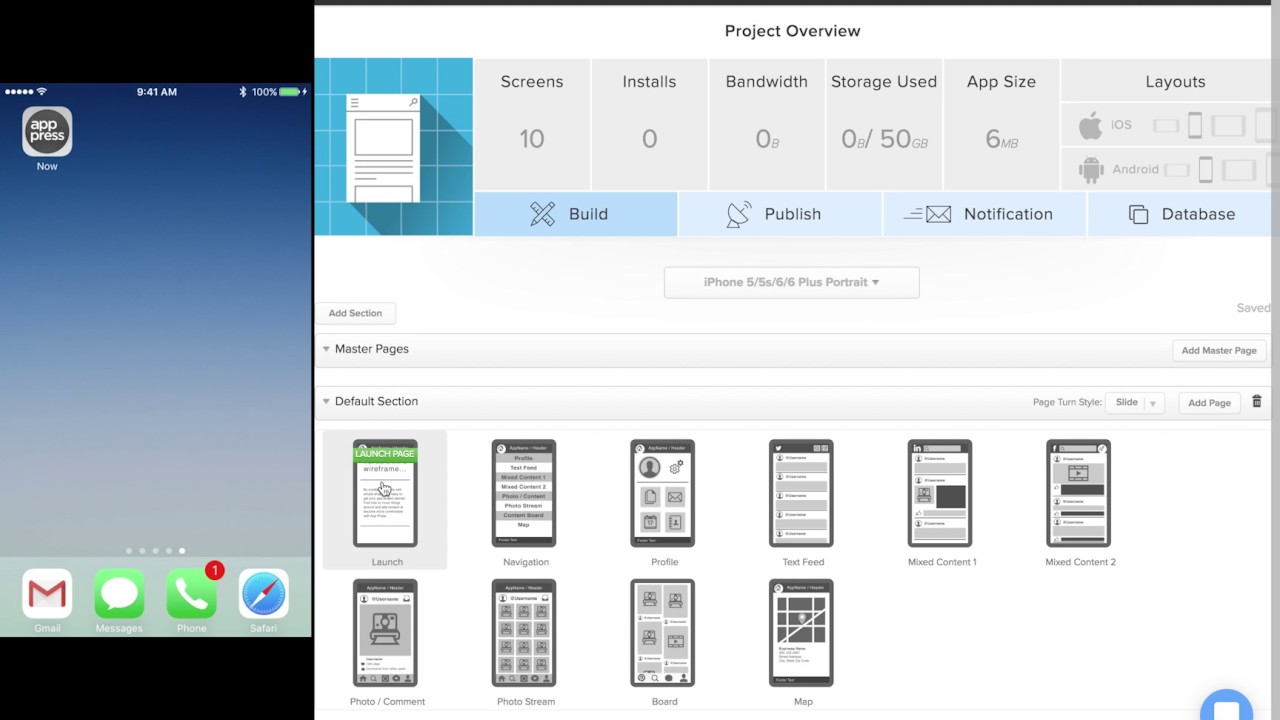Open the App Press app on phone
Viewport: 1280px width, 720px height.
point(47,132)
